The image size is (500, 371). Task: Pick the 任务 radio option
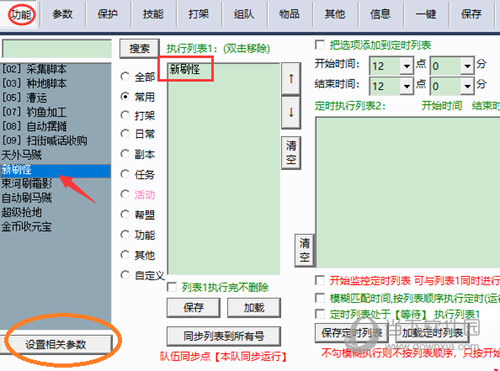click(125, 174)
